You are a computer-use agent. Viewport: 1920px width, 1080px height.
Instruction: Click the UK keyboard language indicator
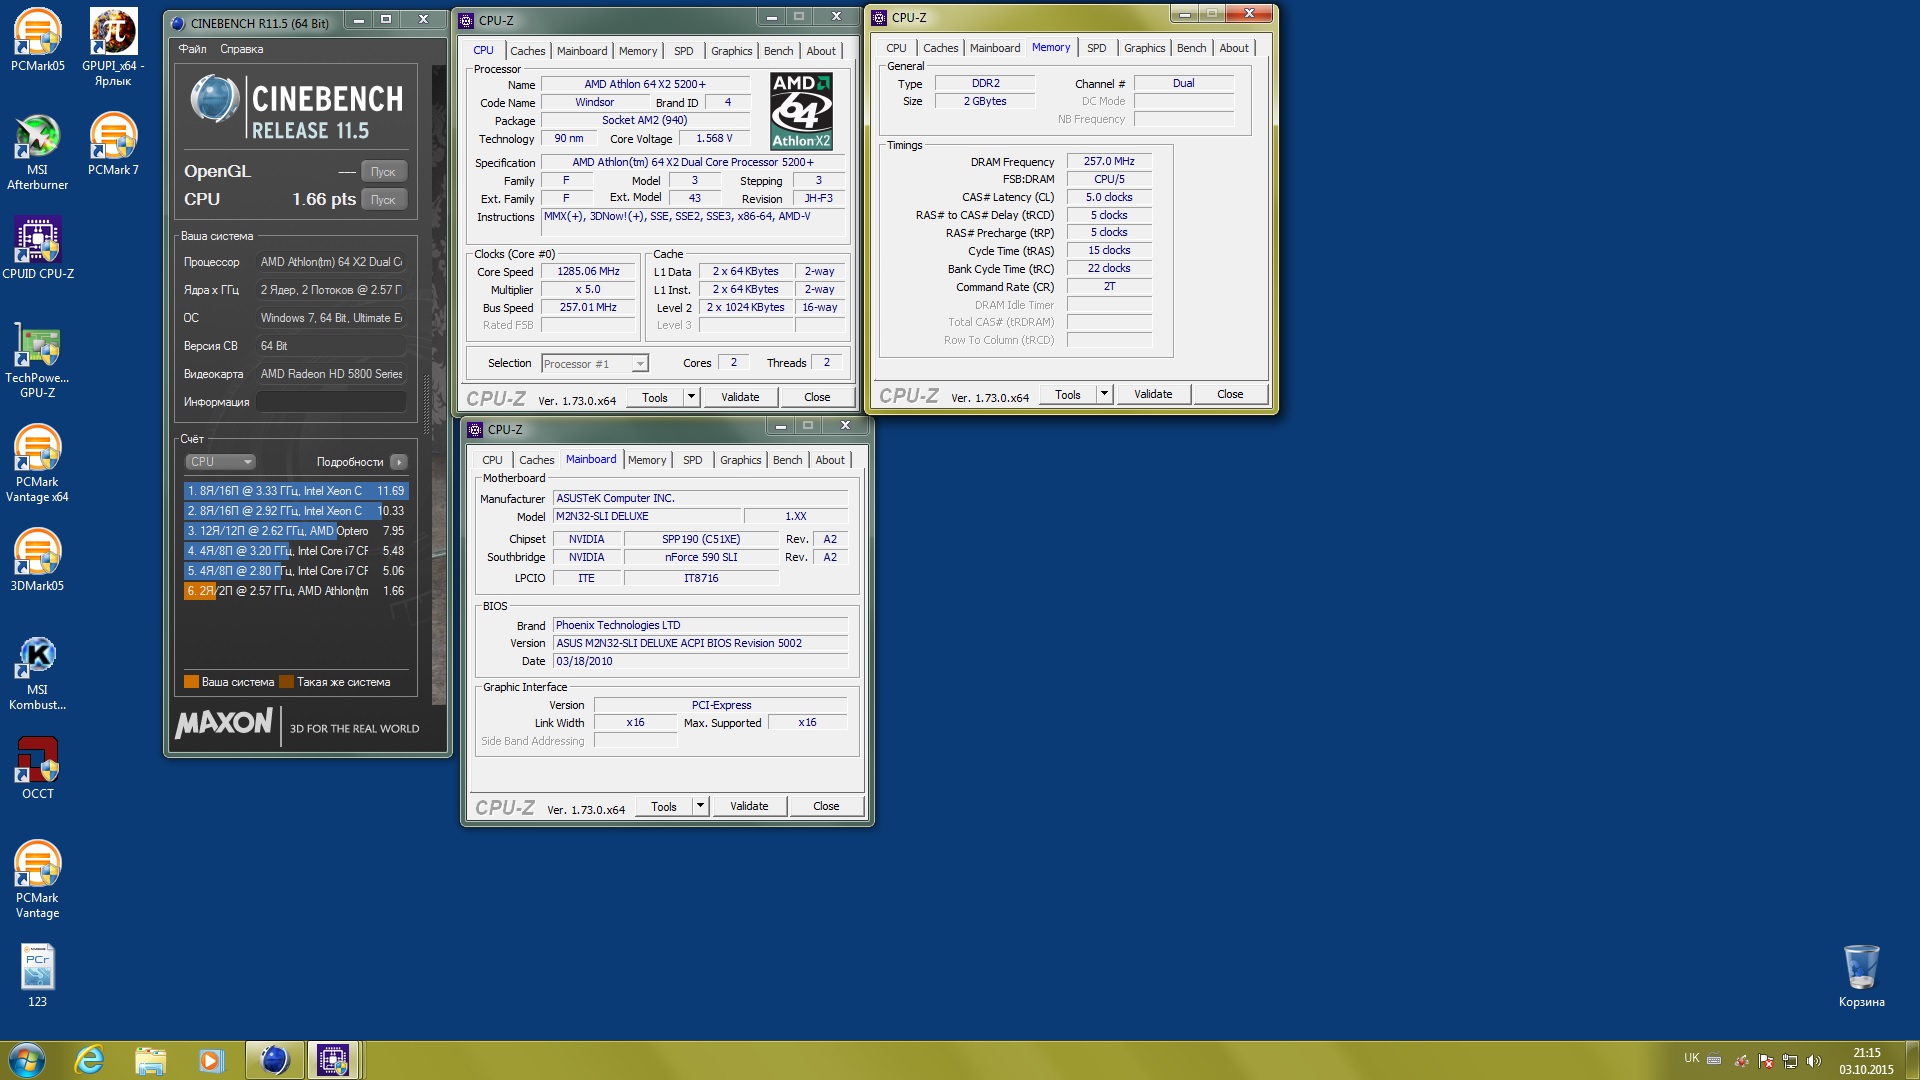1691,1058
